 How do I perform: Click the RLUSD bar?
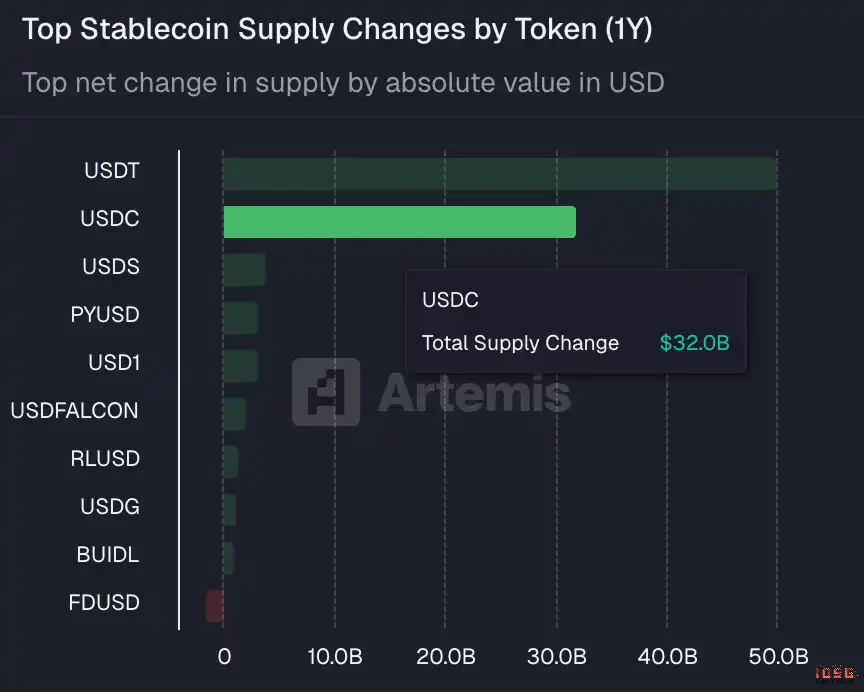click(230, 462)
